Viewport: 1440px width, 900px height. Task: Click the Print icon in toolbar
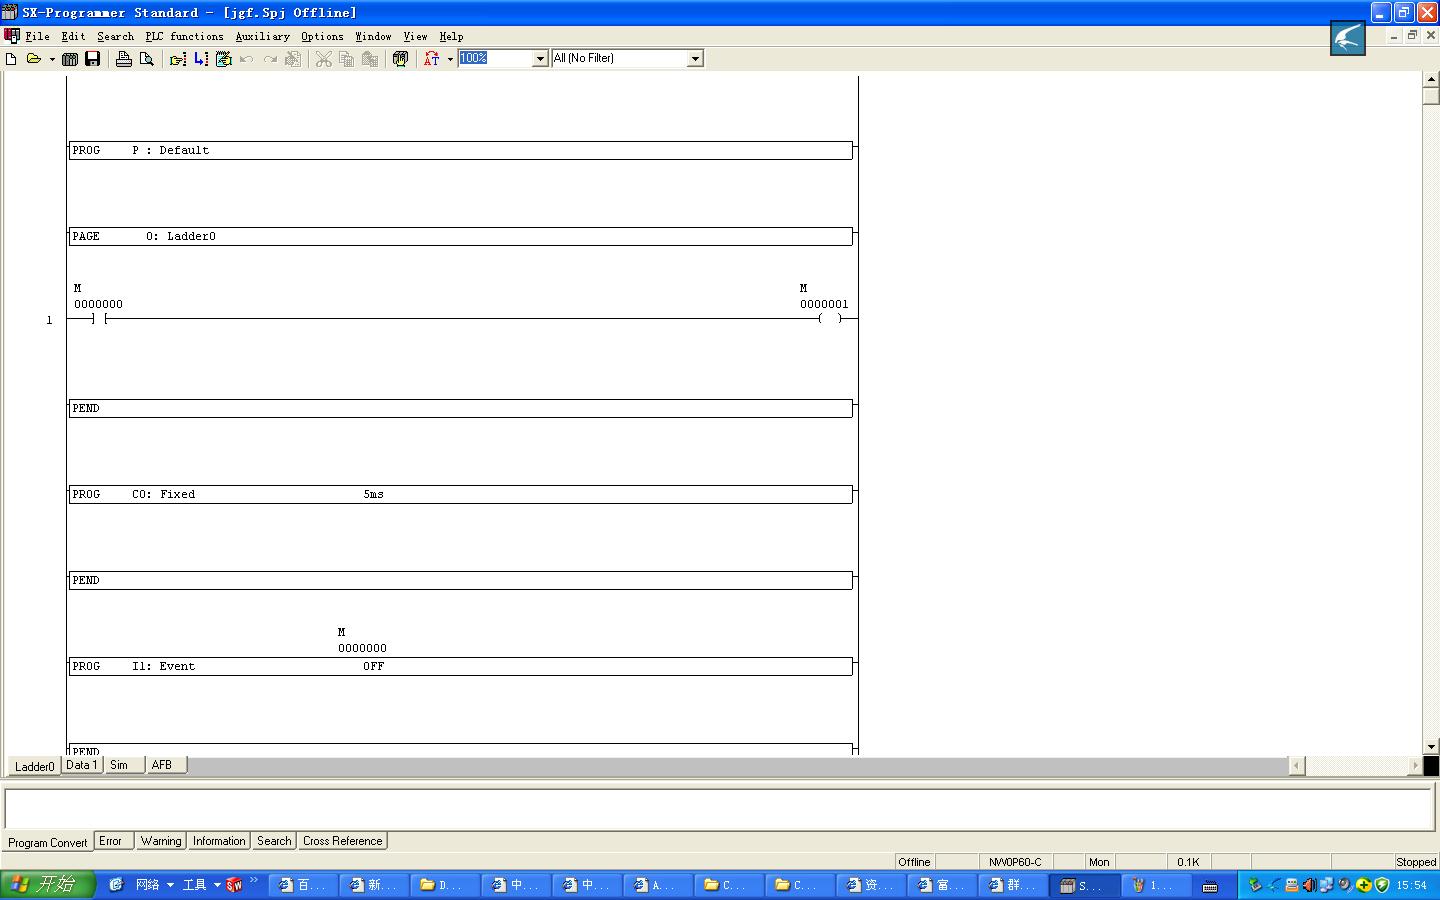pyautogui.click(x=123, y=59)
